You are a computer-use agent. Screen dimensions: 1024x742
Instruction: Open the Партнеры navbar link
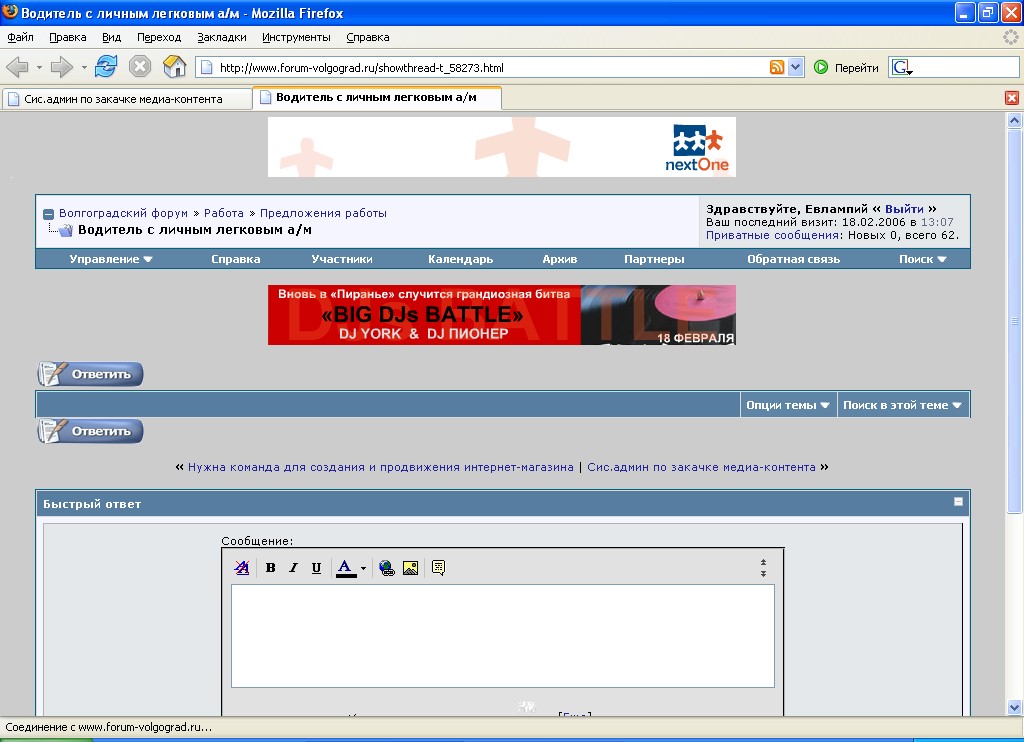click(x=654, y=259)
